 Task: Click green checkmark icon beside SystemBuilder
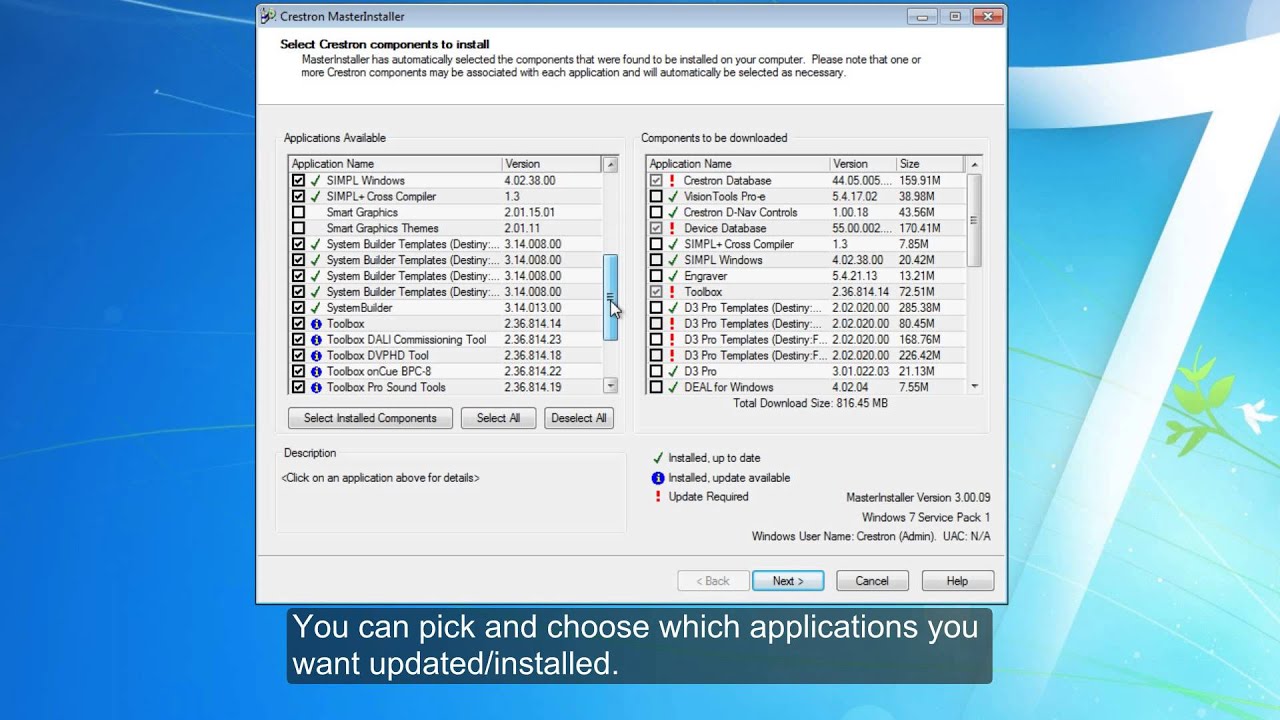pyautogui.click(x=316, y=308)
